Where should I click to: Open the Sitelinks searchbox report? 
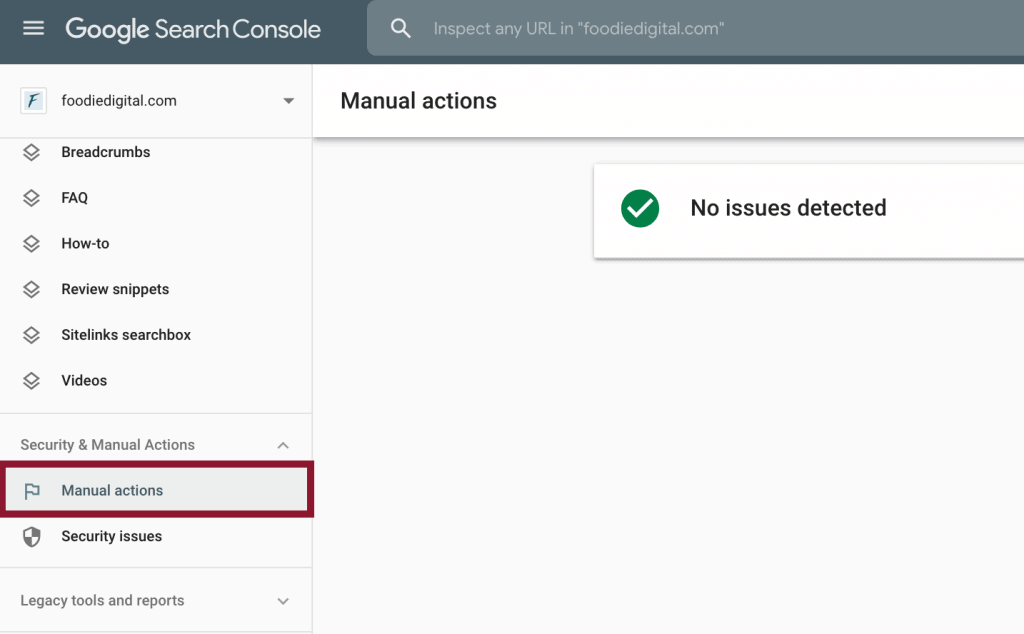[x=126, y=335]
